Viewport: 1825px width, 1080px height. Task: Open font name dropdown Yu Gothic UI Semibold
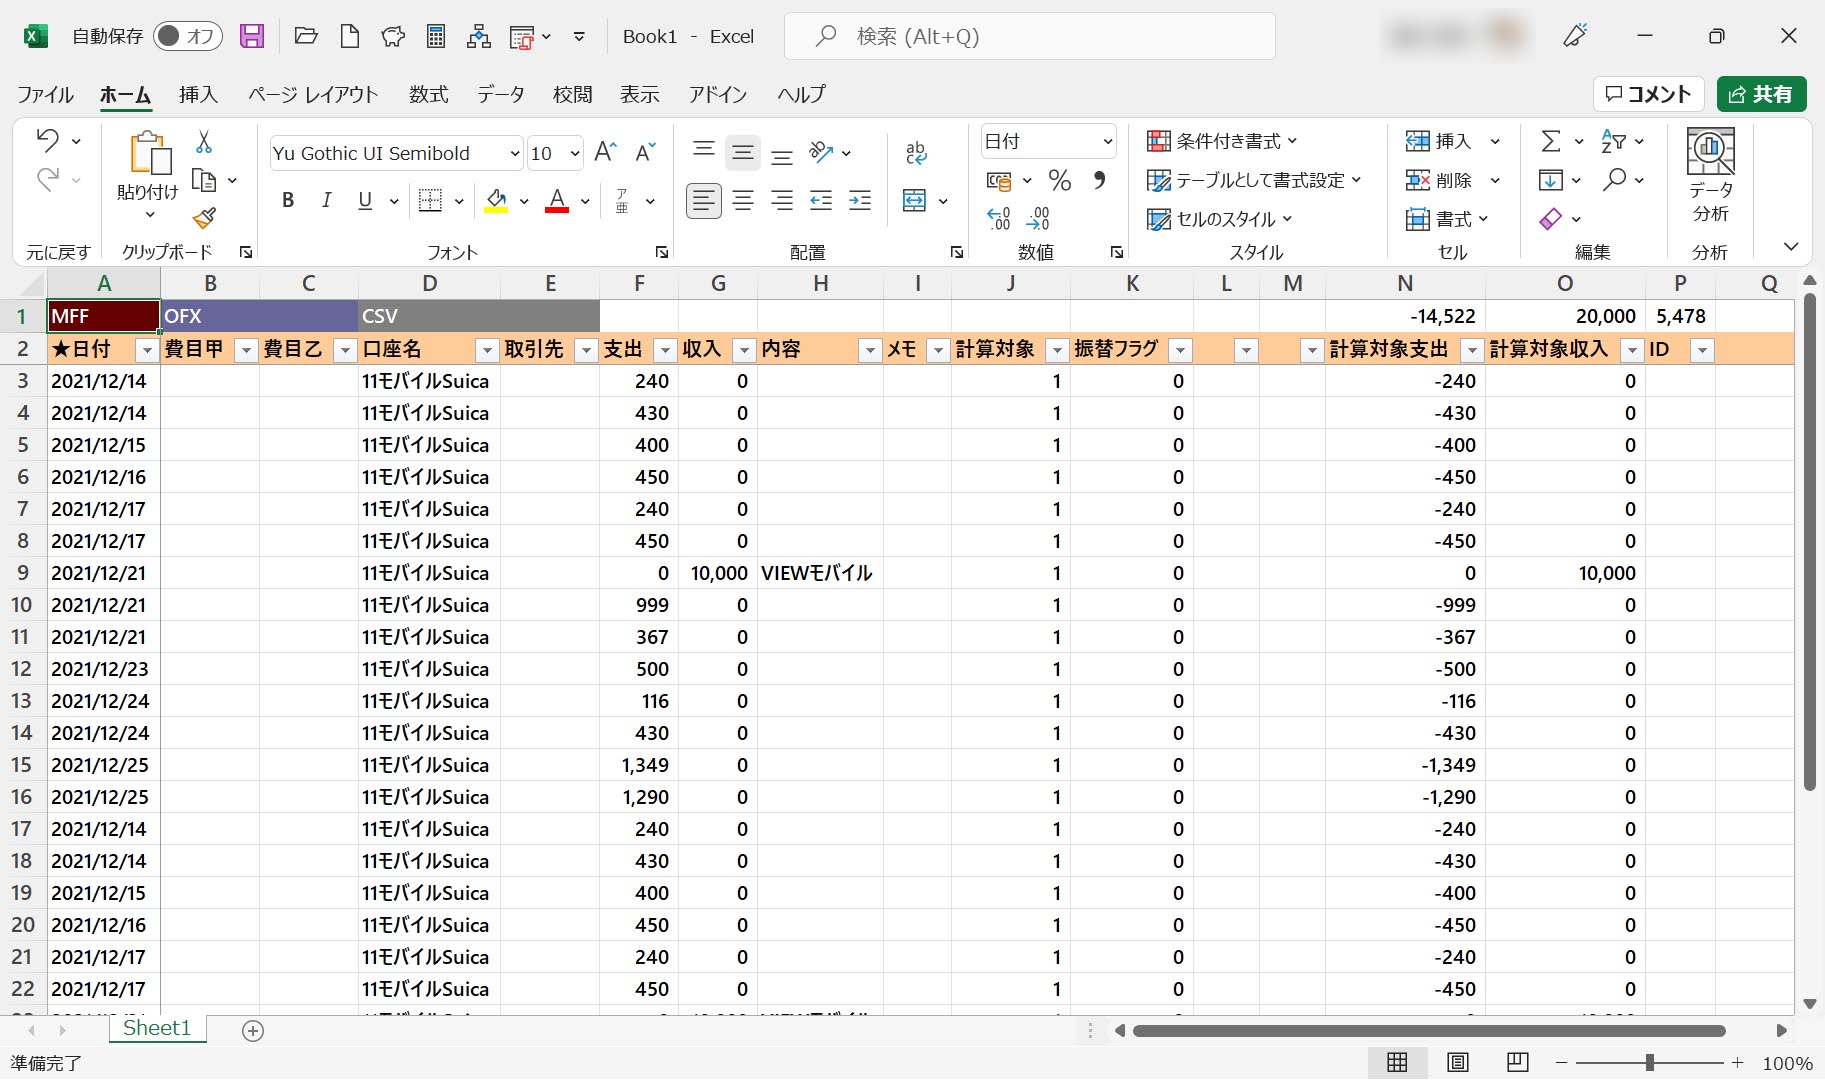coord(515,153)
